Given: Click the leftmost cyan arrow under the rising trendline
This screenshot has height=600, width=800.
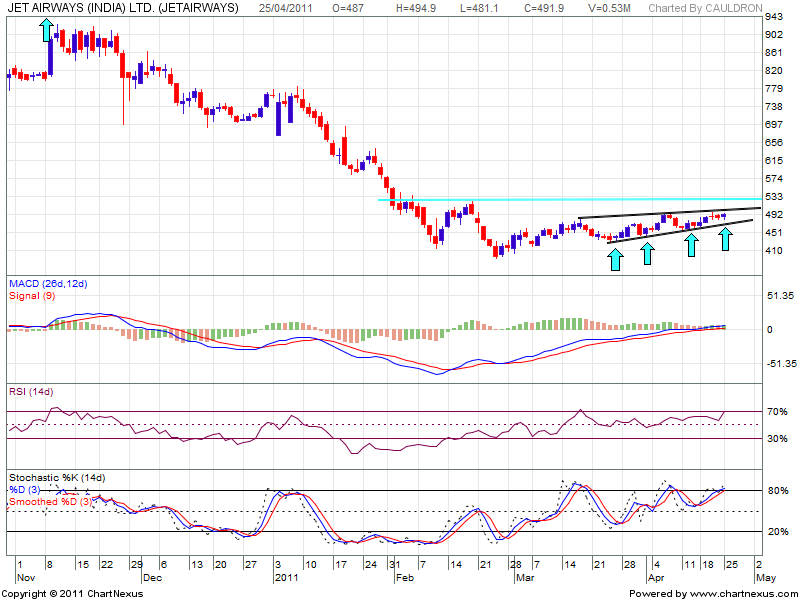Looking at the screenshot, I should (x=615, y=259).
